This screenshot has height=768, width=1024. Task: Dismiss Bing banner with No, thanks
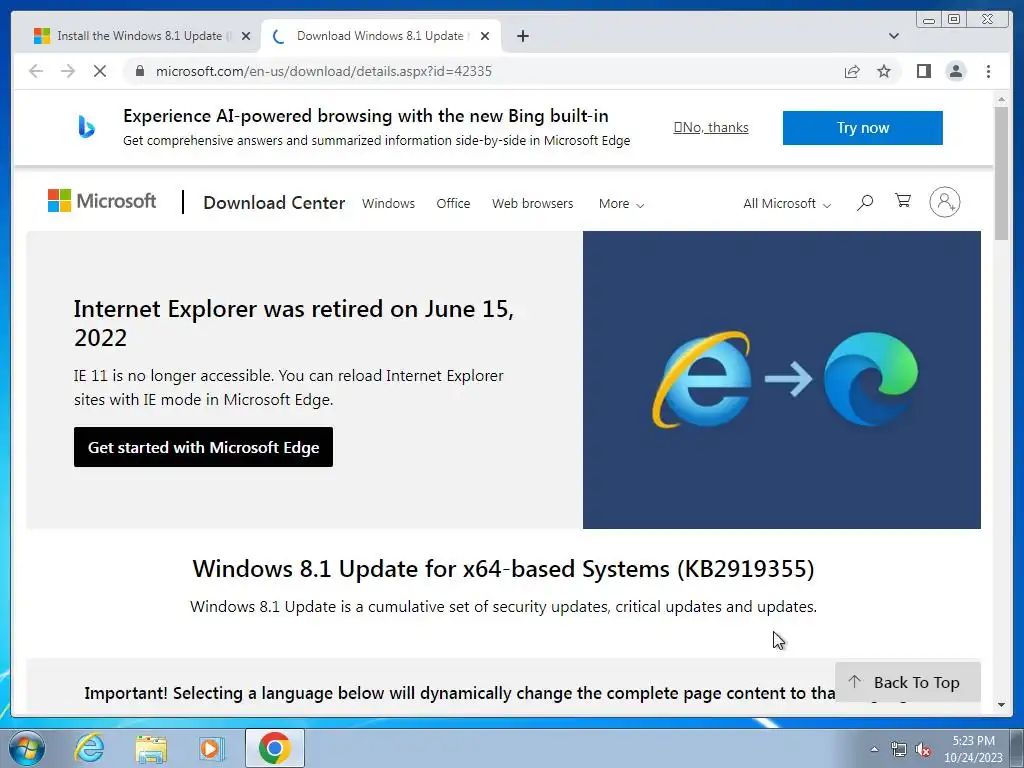711,127
